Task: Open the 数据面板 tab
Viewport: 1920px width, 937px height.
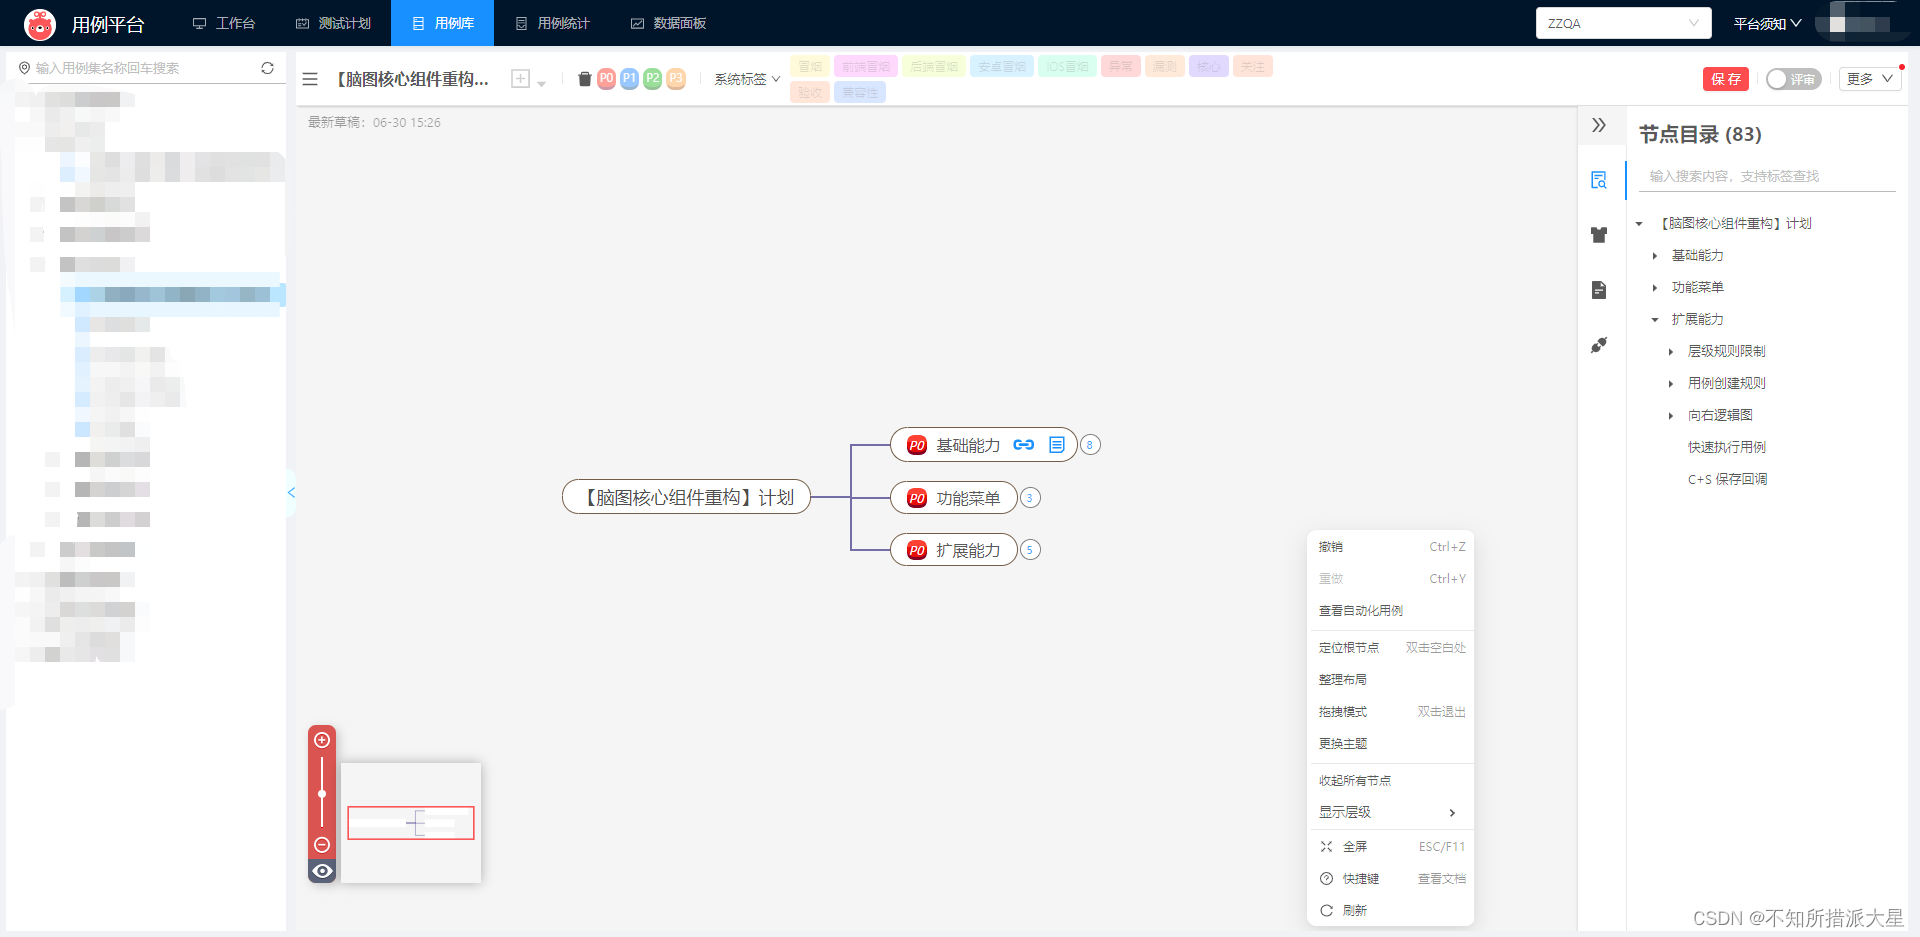Action: click(668, 23)
